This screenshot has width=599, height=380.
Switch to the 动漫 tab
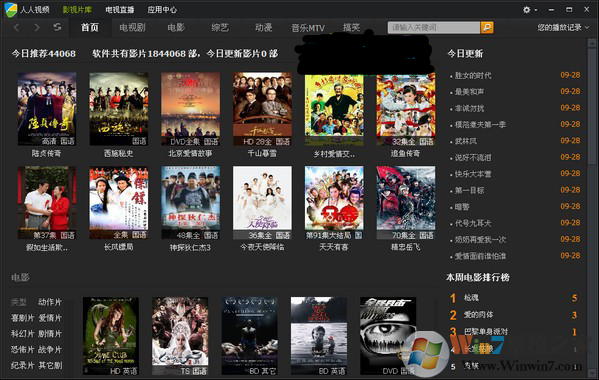263,27
